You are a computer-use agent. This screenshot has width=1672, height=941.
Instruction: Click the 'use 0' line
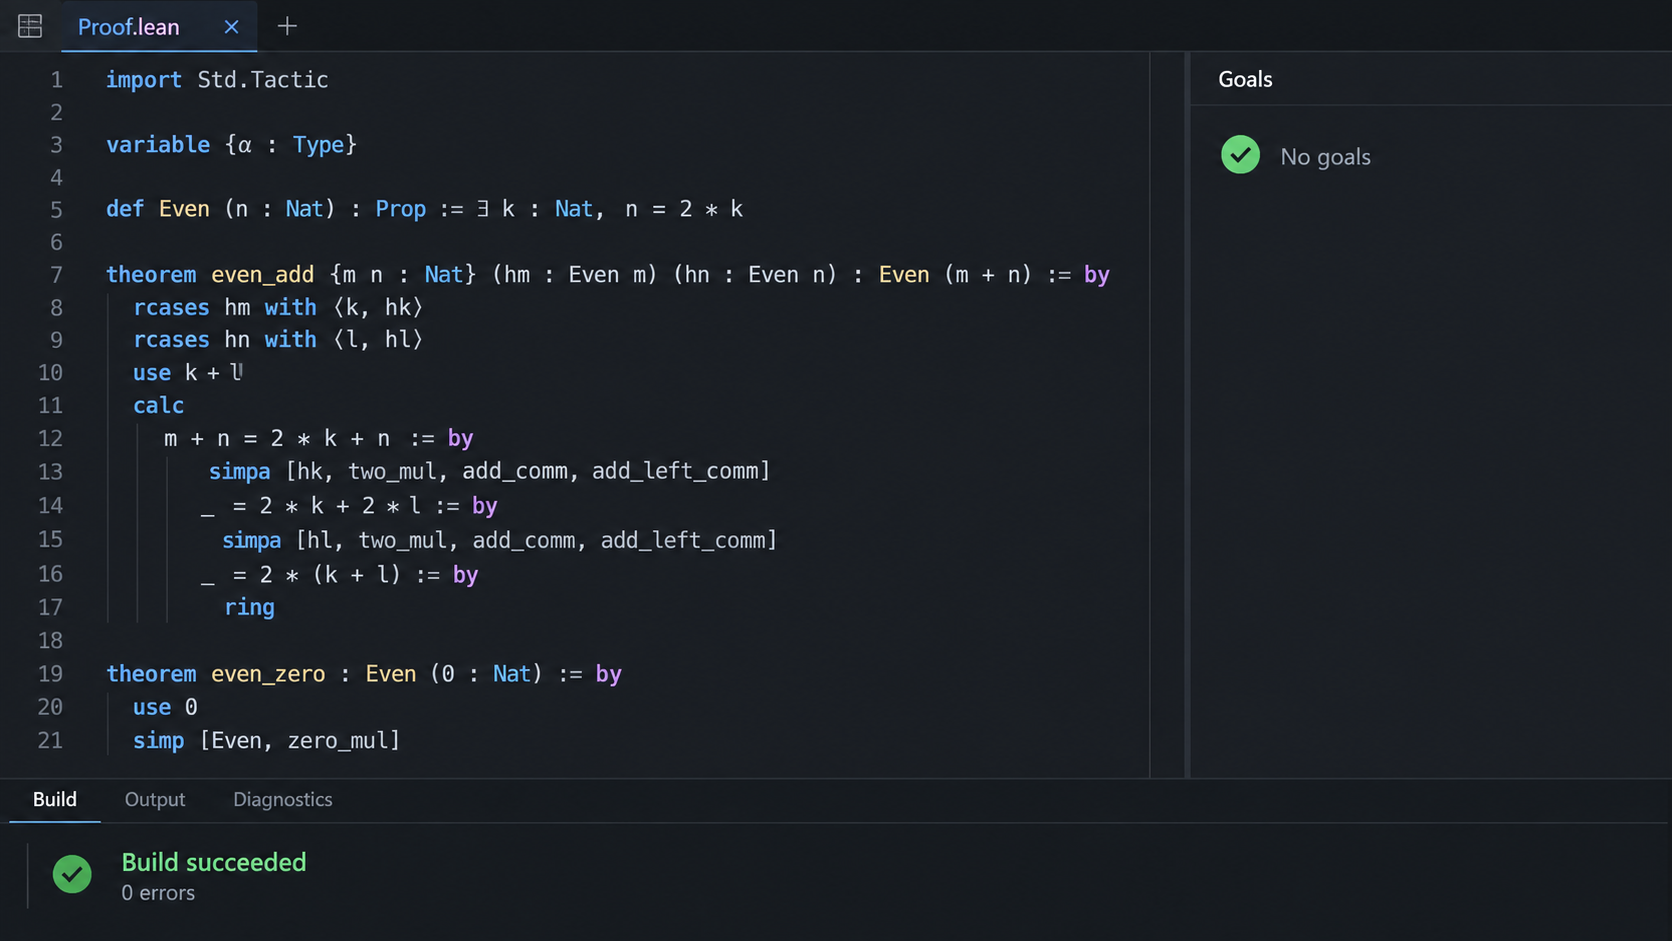(165, 707)
